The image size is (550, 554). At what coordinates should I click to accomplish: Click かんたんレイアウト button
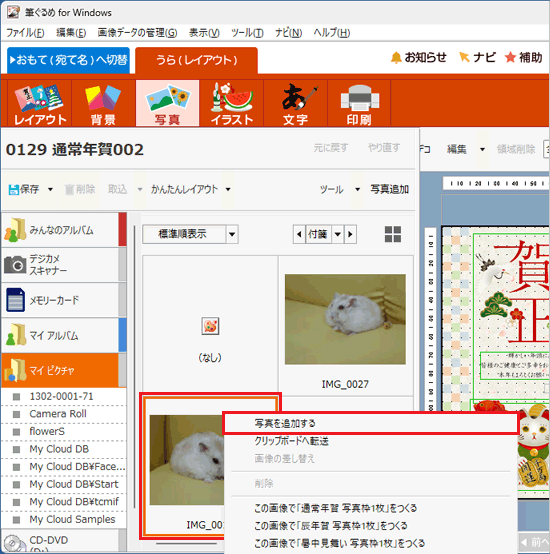(184, 189)
